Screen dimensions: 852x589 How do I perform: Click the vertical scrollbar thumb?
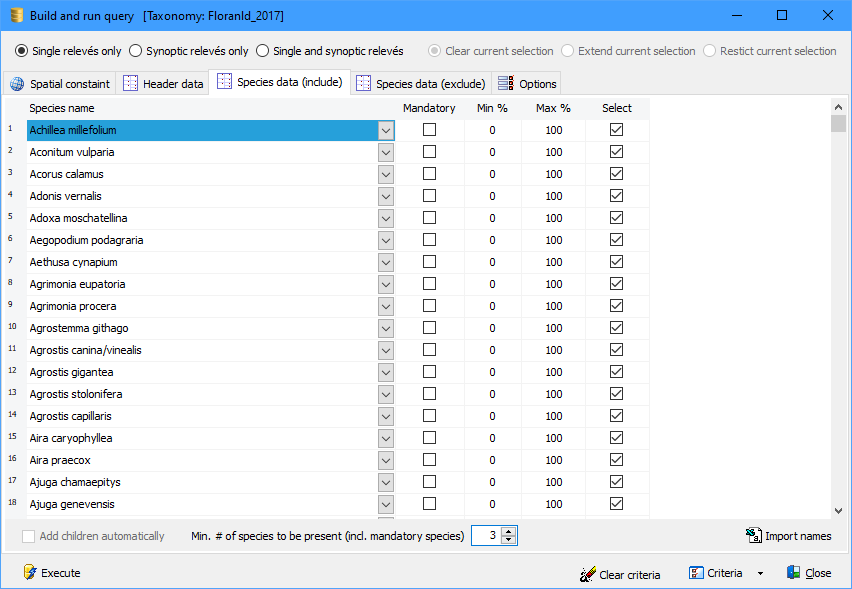click(838, 123)
